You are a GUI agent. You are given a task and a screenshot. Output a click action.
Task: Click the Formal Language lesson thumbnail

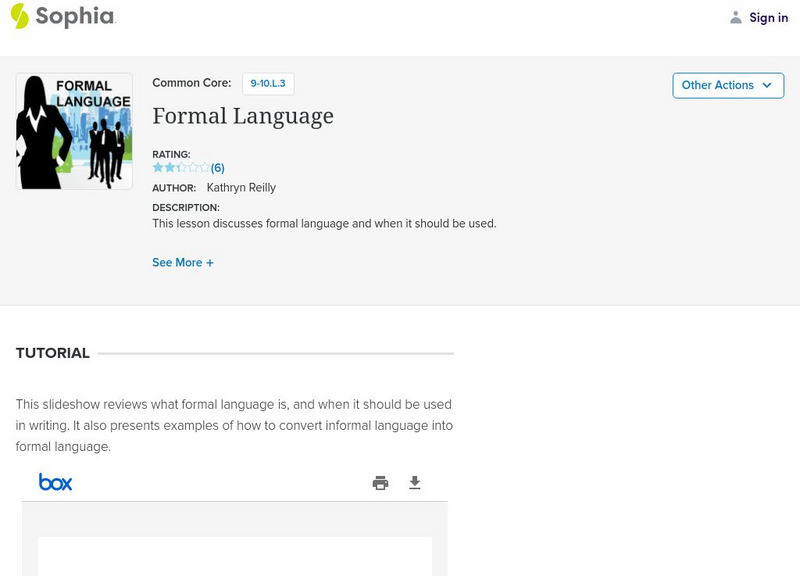(74, 131)
